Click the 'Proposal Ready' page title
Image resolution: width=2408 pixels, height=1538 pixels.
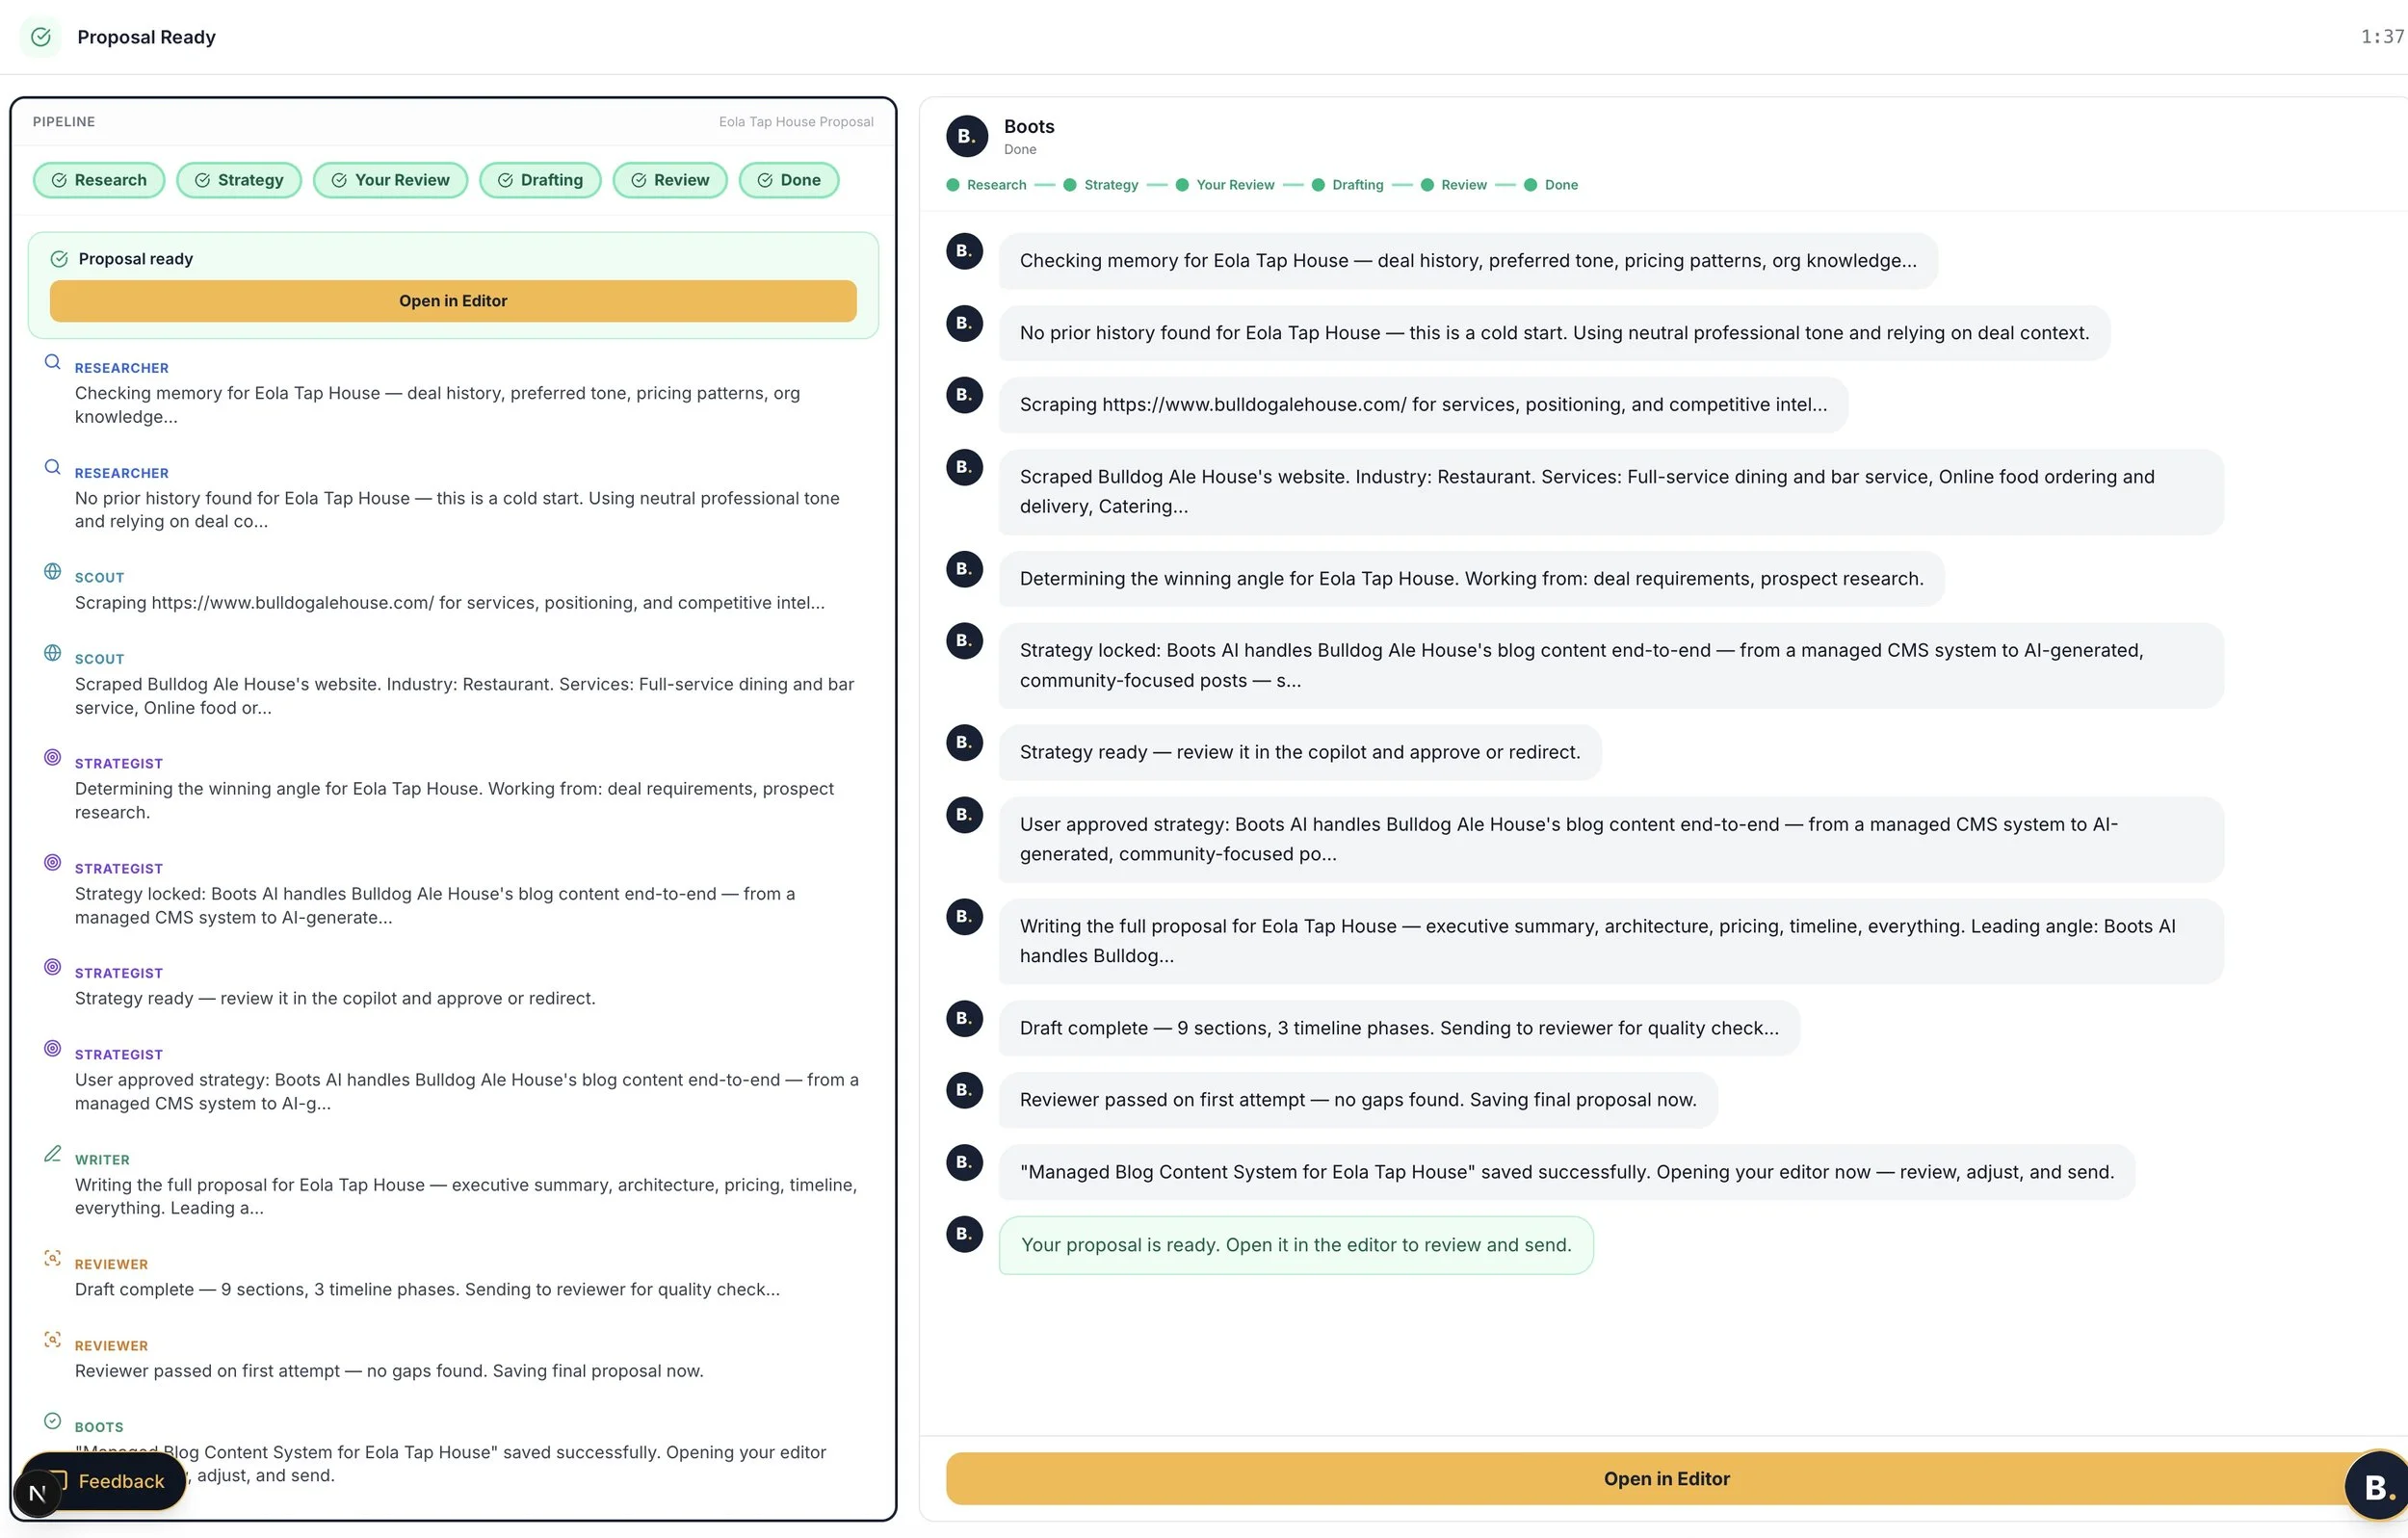tap(146, 37)
